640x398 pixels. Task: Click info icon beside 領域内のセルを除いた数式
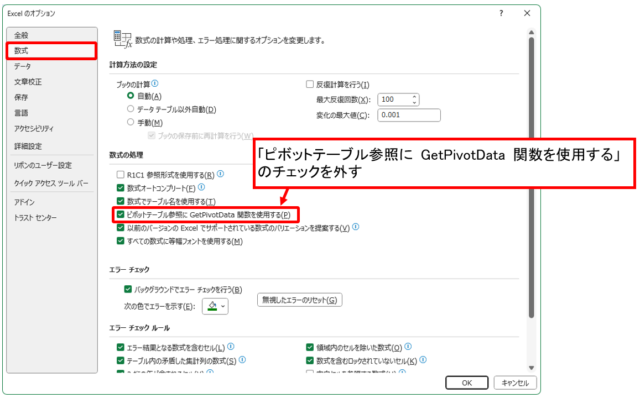coord(408,347)
